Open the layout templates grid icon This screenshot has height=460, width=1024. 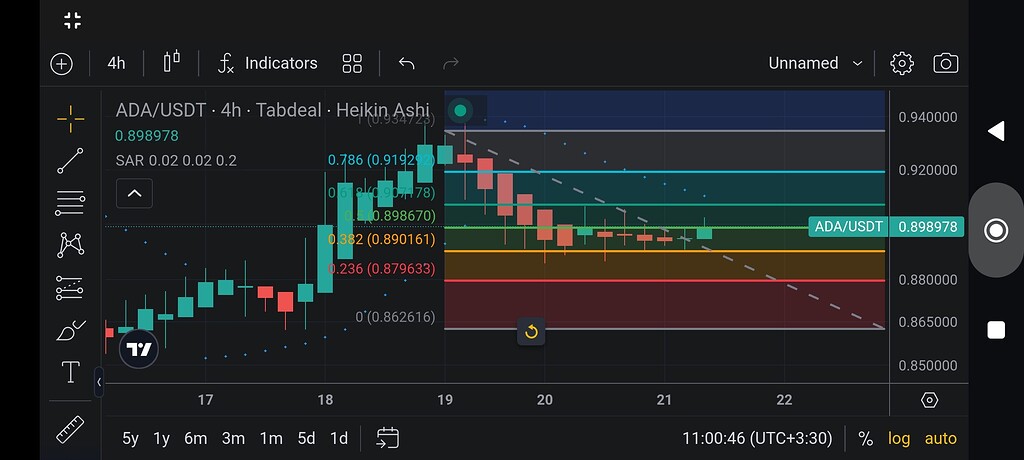[x=352, y=63]
